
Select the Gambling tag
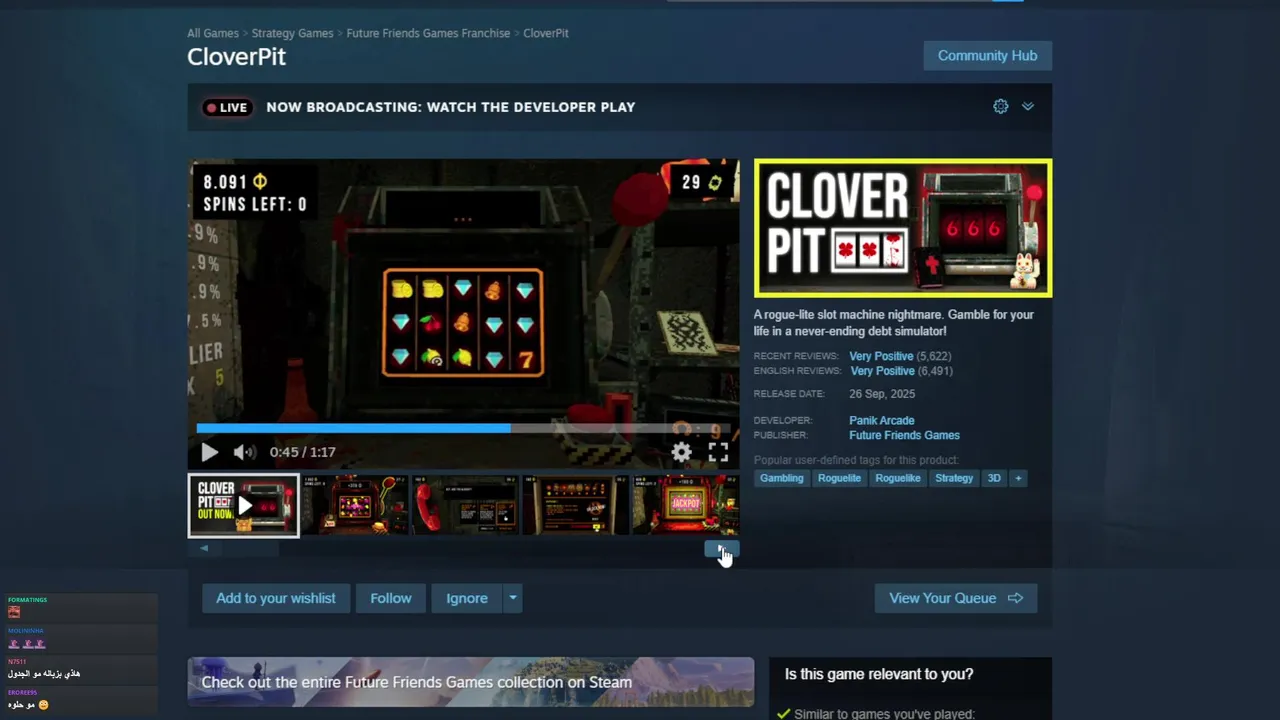pyautogui.click(x=782, y=478)
